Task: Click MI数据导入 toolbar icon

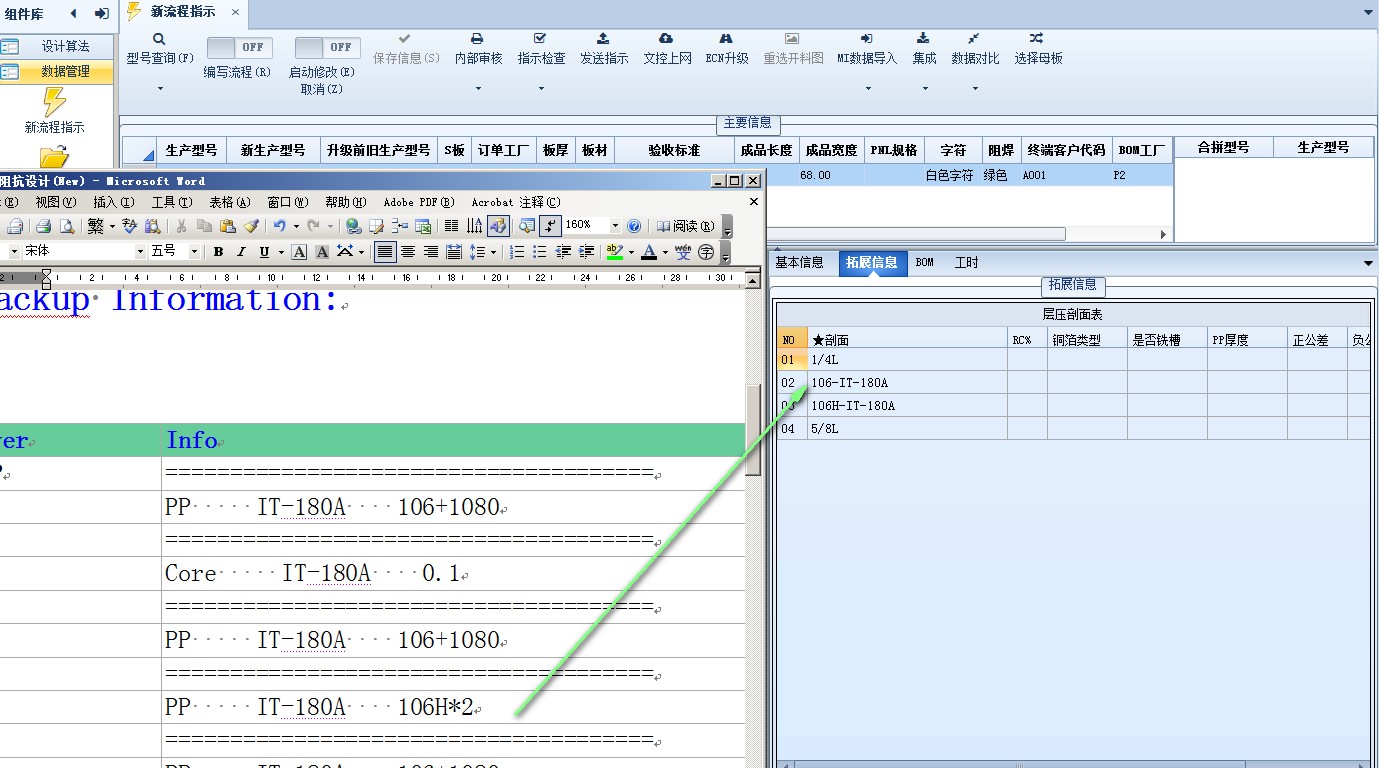Action: (x=867, y=48)
